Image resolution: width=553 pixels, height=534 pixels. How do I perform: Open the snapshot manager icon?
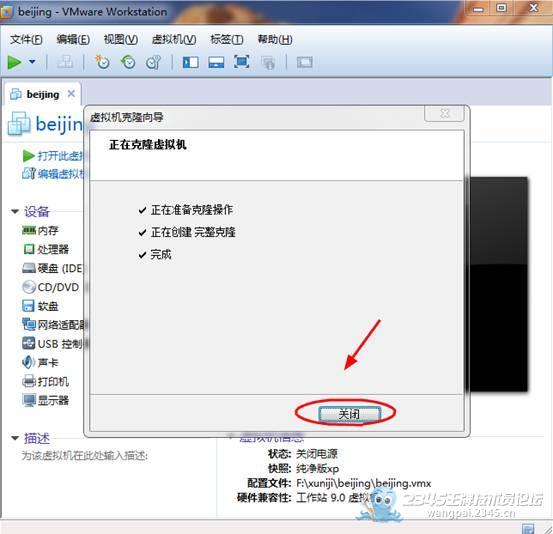153,62
